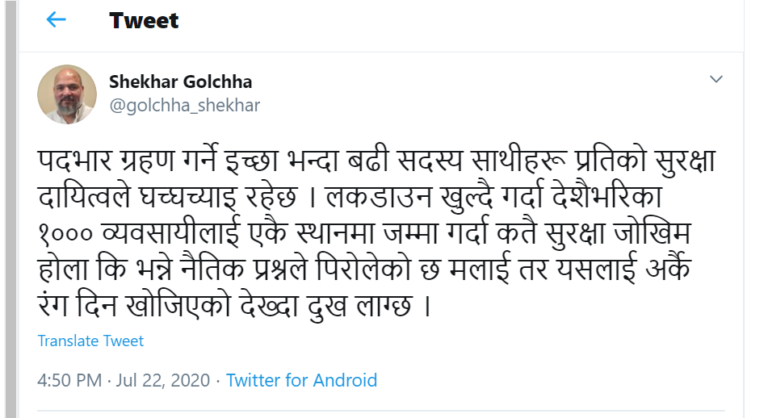Open the tweet options chevron
Screen dimensions: 768x418
pyautogui.click(x=716, y=79)
